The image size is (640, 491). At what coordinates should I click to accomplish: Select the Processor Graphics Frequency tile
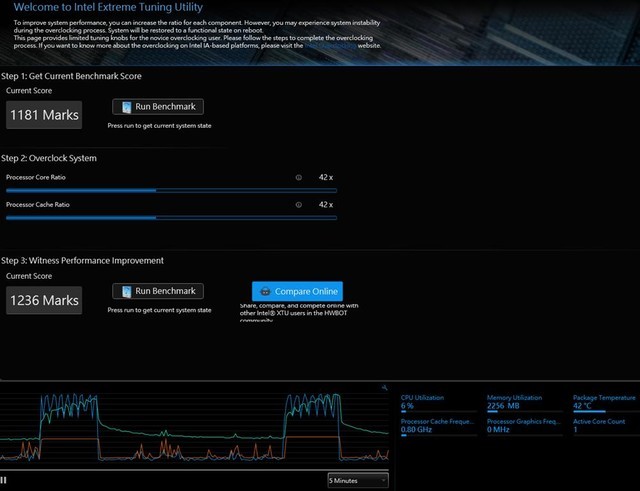(x=524, y=426)
